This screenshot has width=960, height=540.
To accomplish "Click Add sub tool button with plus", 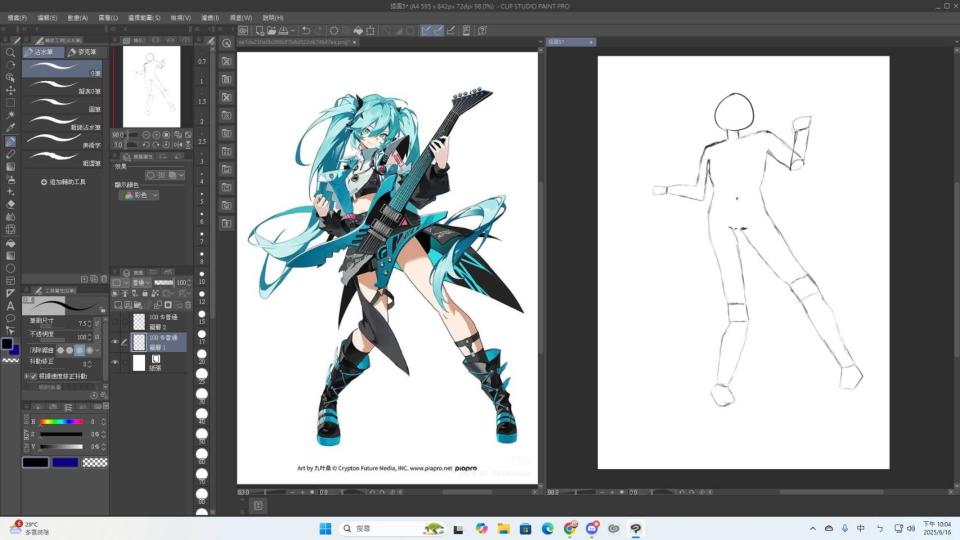I will point(63,182).
